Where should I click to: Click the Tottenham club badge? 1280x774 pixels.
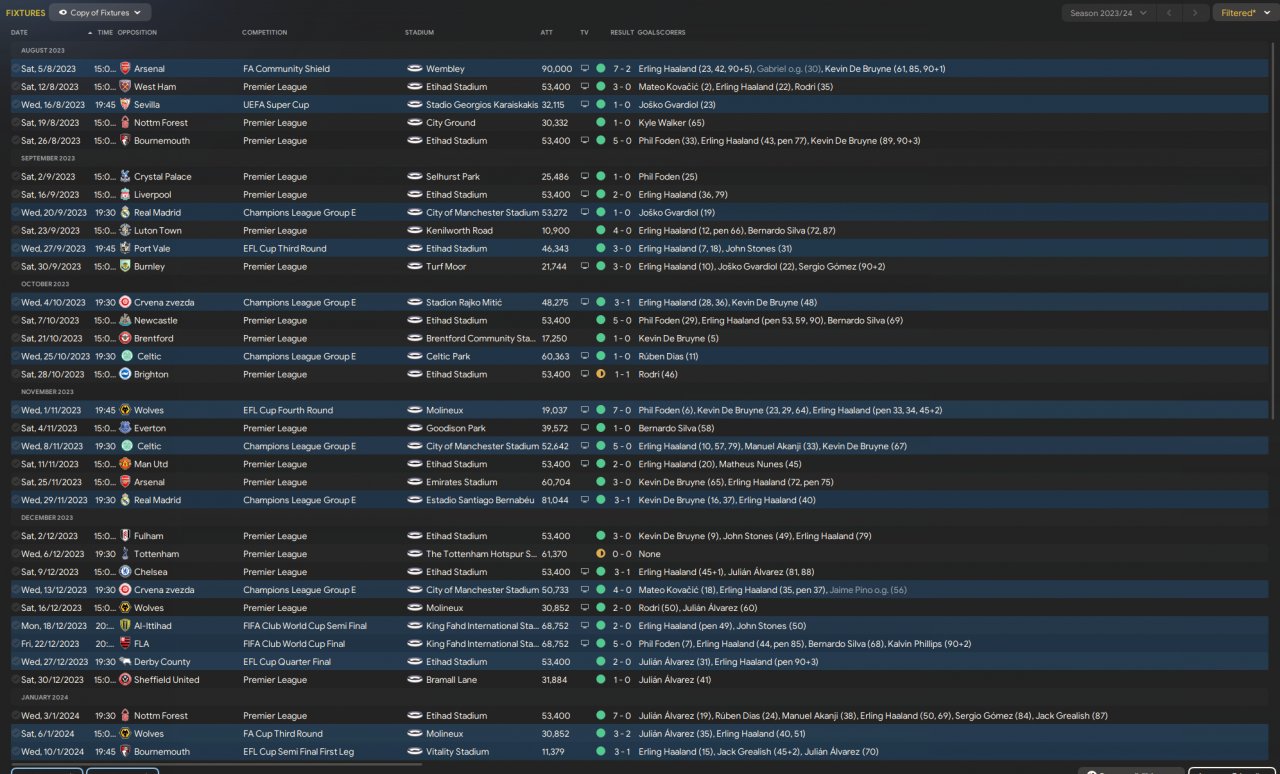(125, 555)
